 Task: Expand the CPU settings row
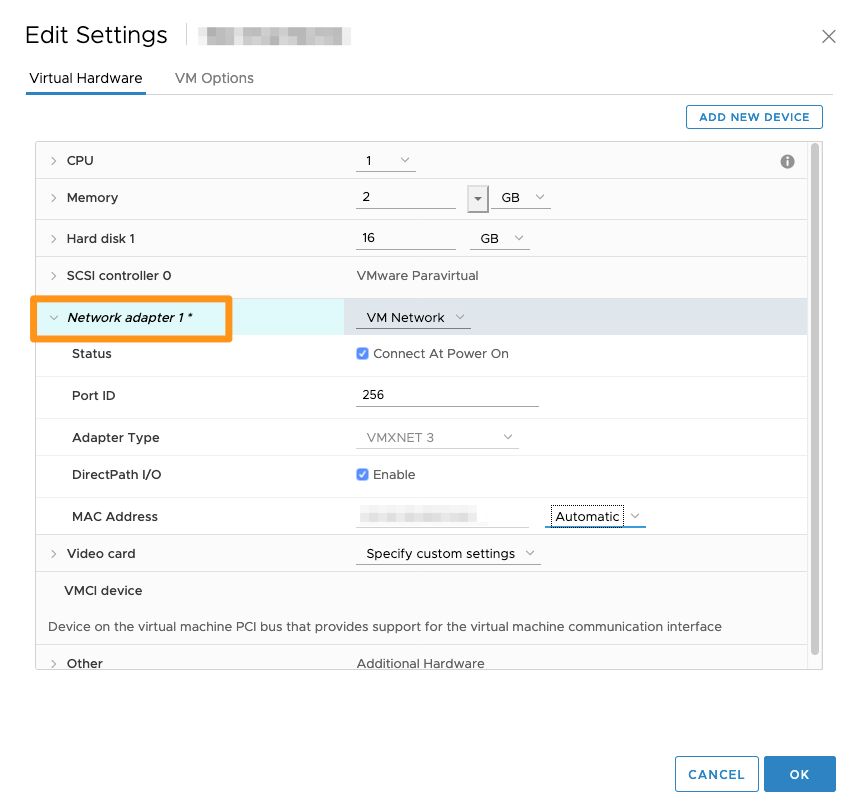point(53,160)
